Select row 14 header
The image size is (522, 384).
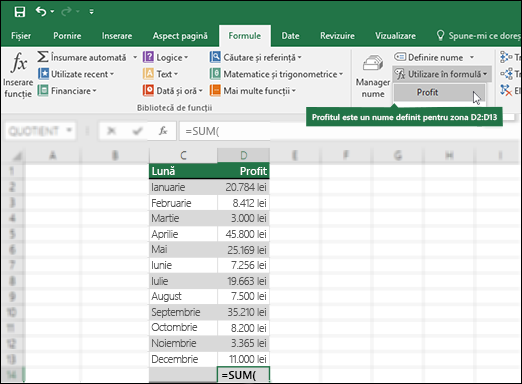(12, 375)
